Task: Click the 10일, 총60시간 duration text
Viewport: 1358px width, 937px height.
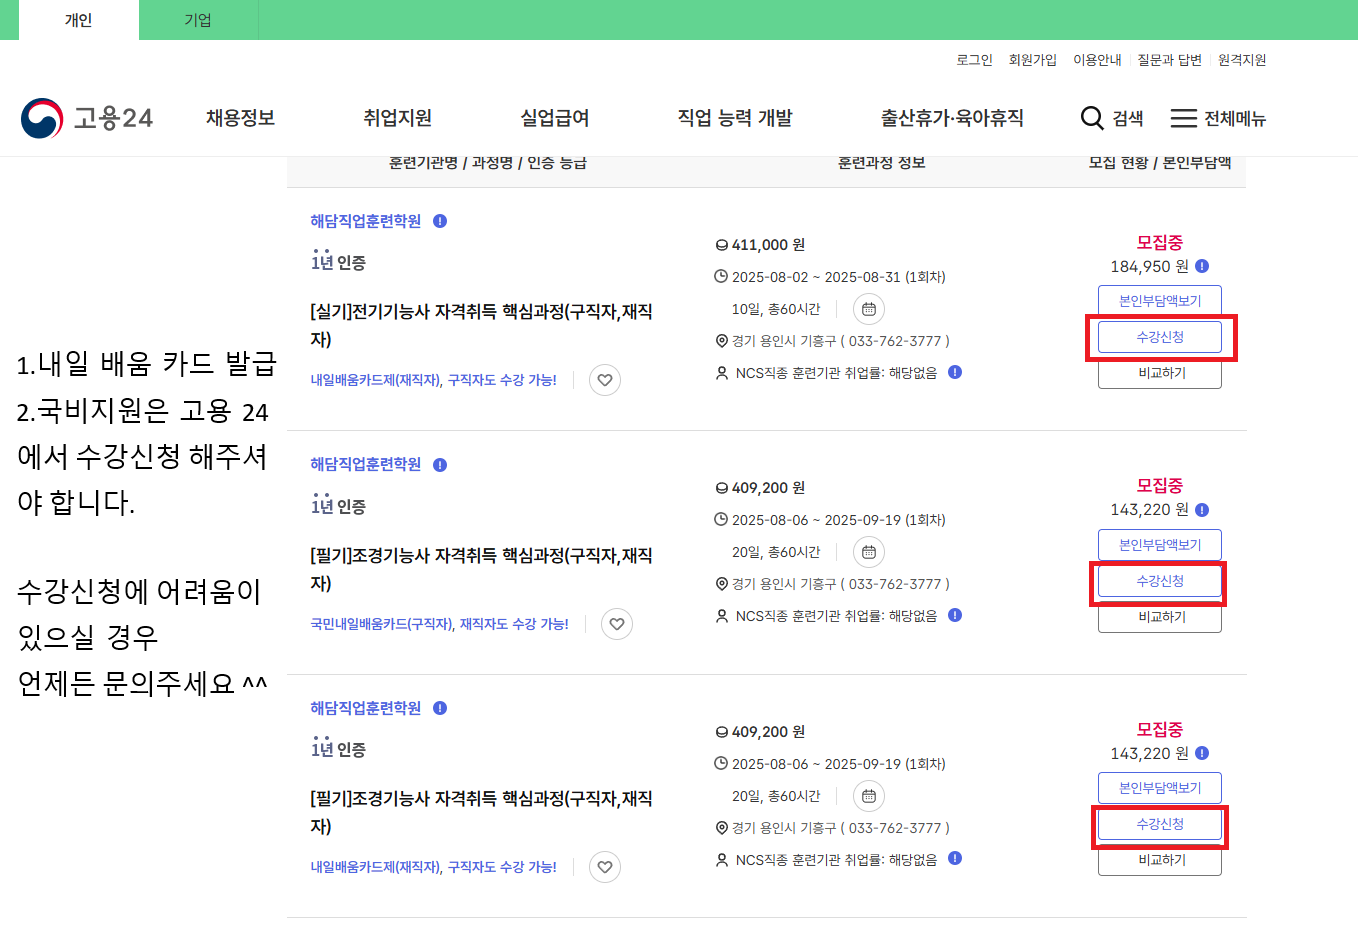Action: [776, 309]
